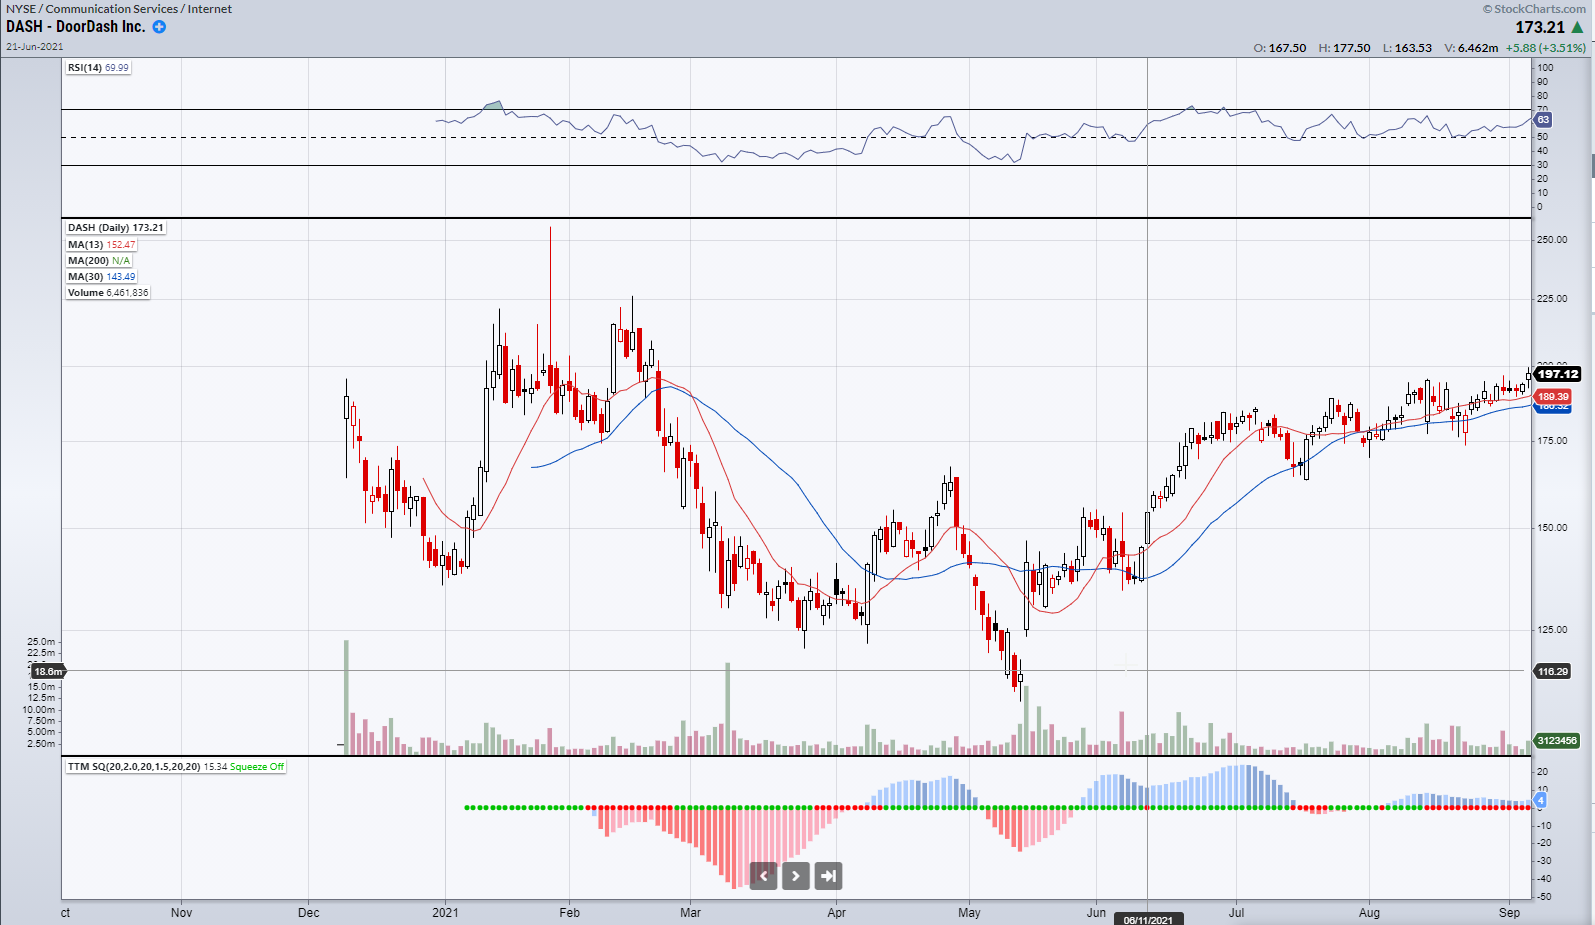The height and width of the screenshot is (925, 1595).
Task: Click the 06/11/2021 crosshair date label
Action: (x=1148, y=919)
